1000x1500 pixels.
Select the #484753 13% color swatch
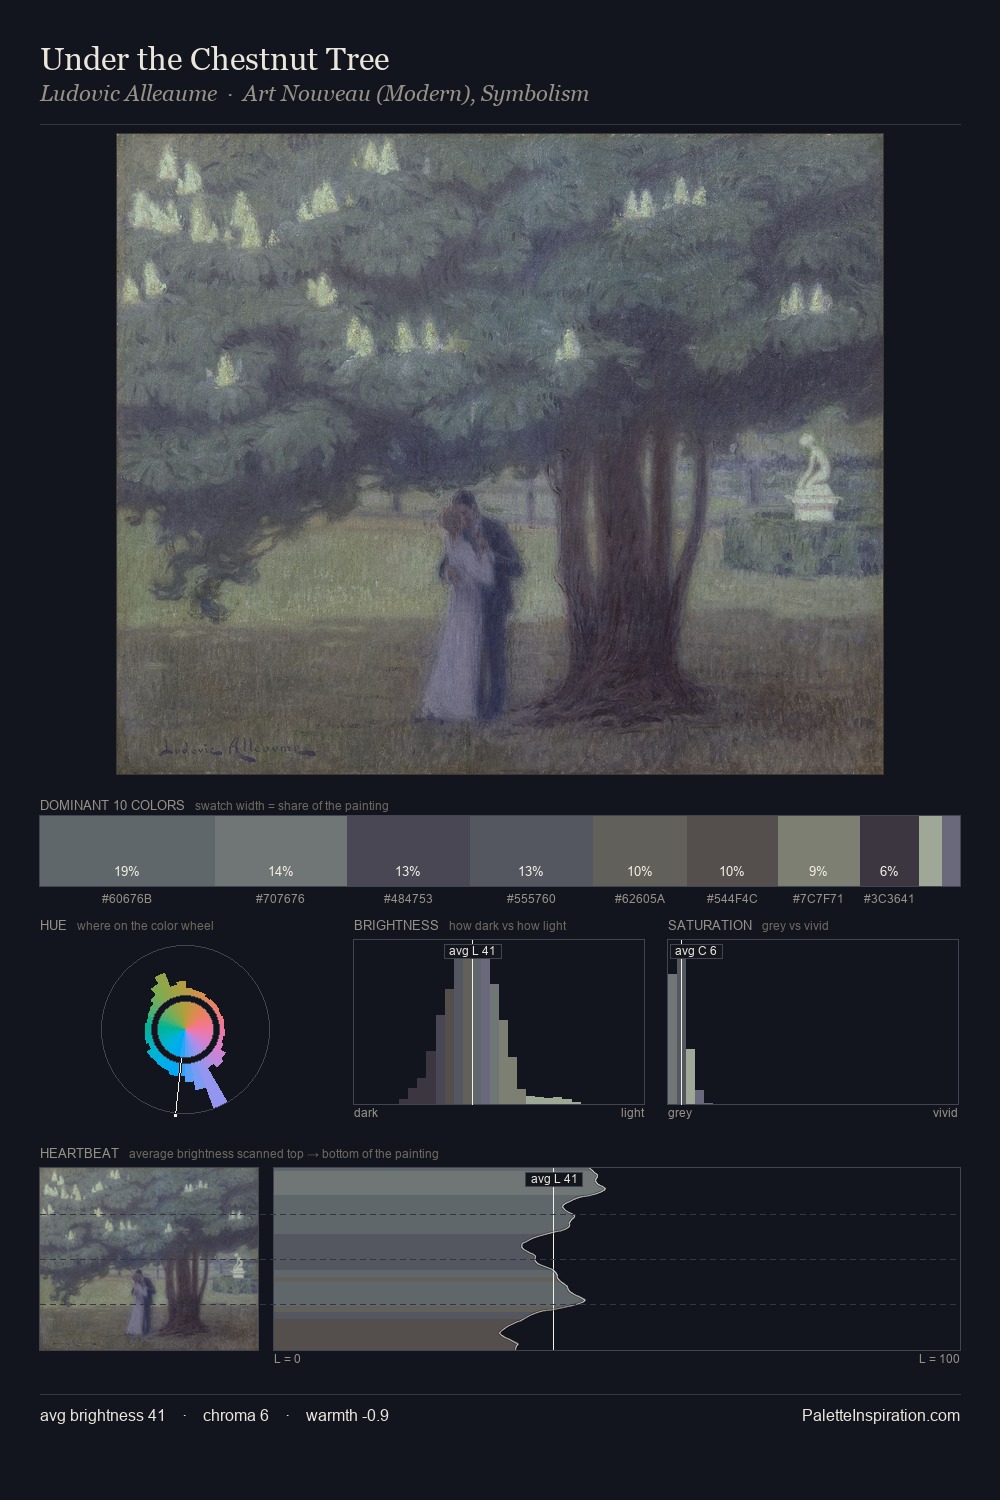[x=408, y=851]
